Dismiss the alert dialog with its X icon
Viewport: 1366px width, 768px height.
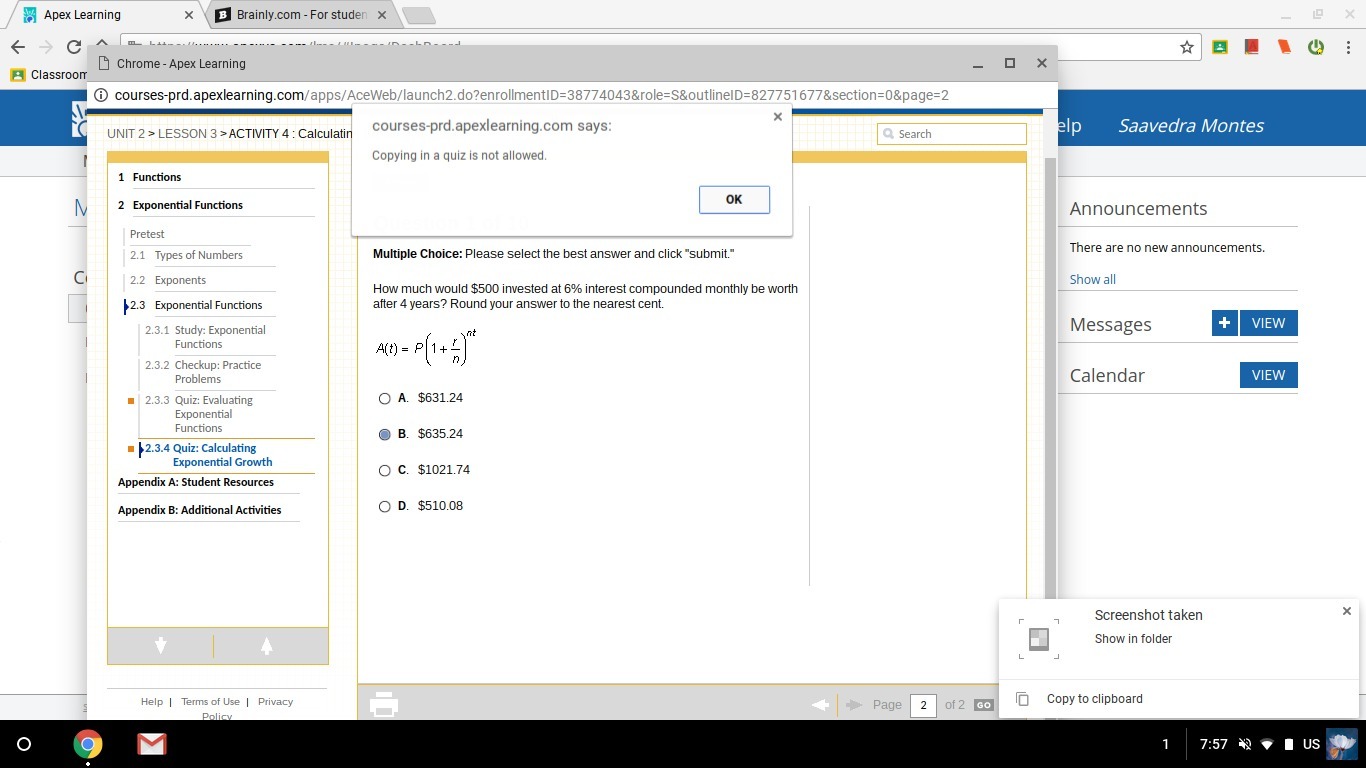[778, 117]
